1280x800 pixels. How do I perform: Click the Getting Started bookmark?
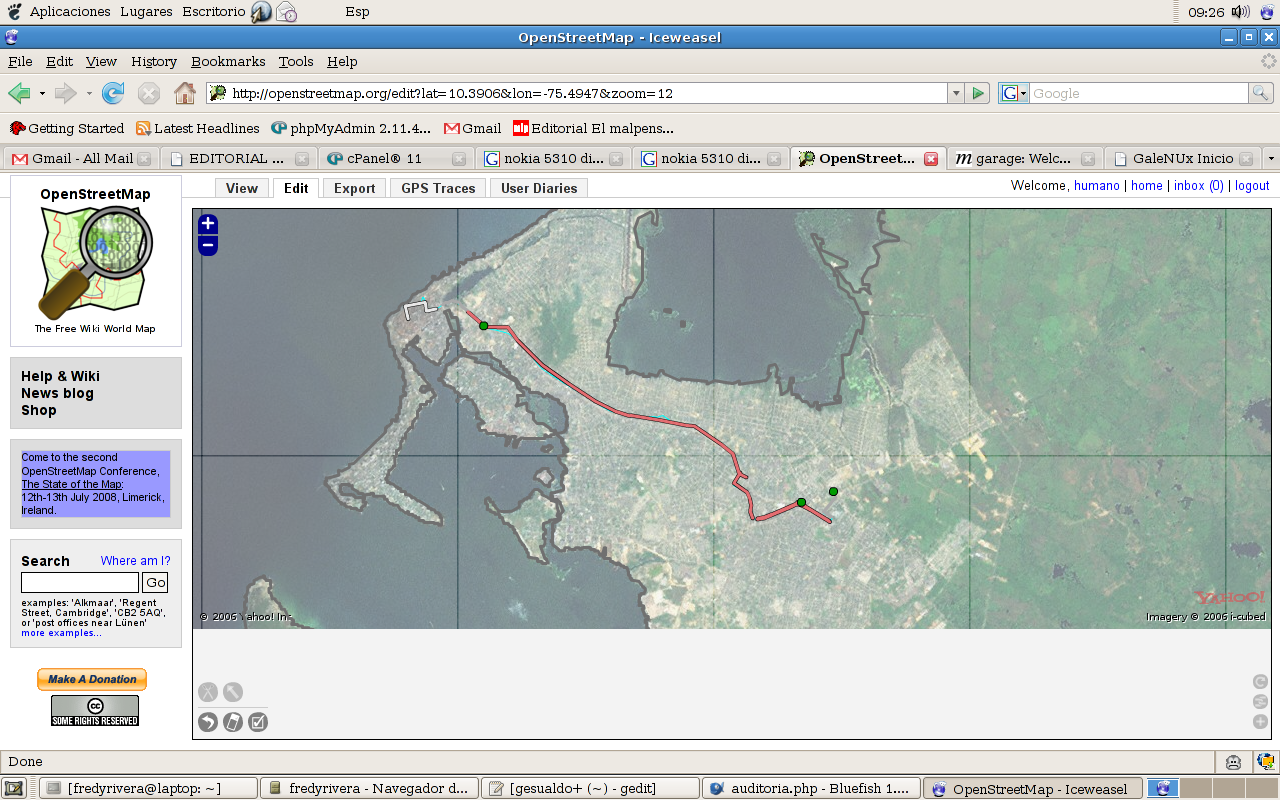[67, 128]
